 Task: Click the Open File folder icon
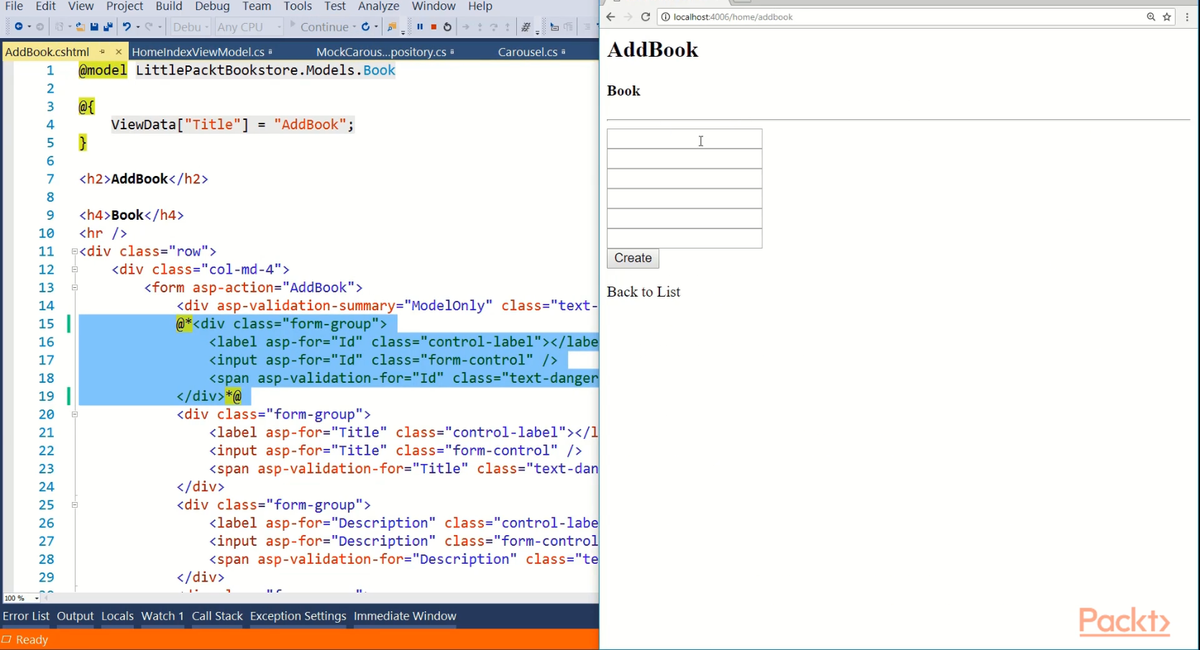80,27
